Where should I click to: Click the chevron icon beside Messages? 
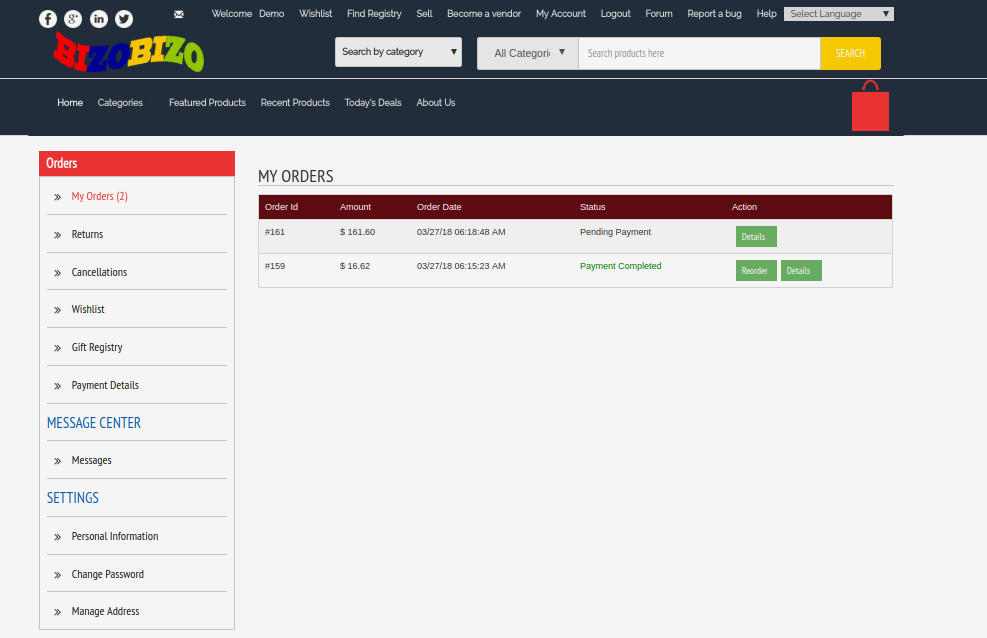tap(57, 461)
